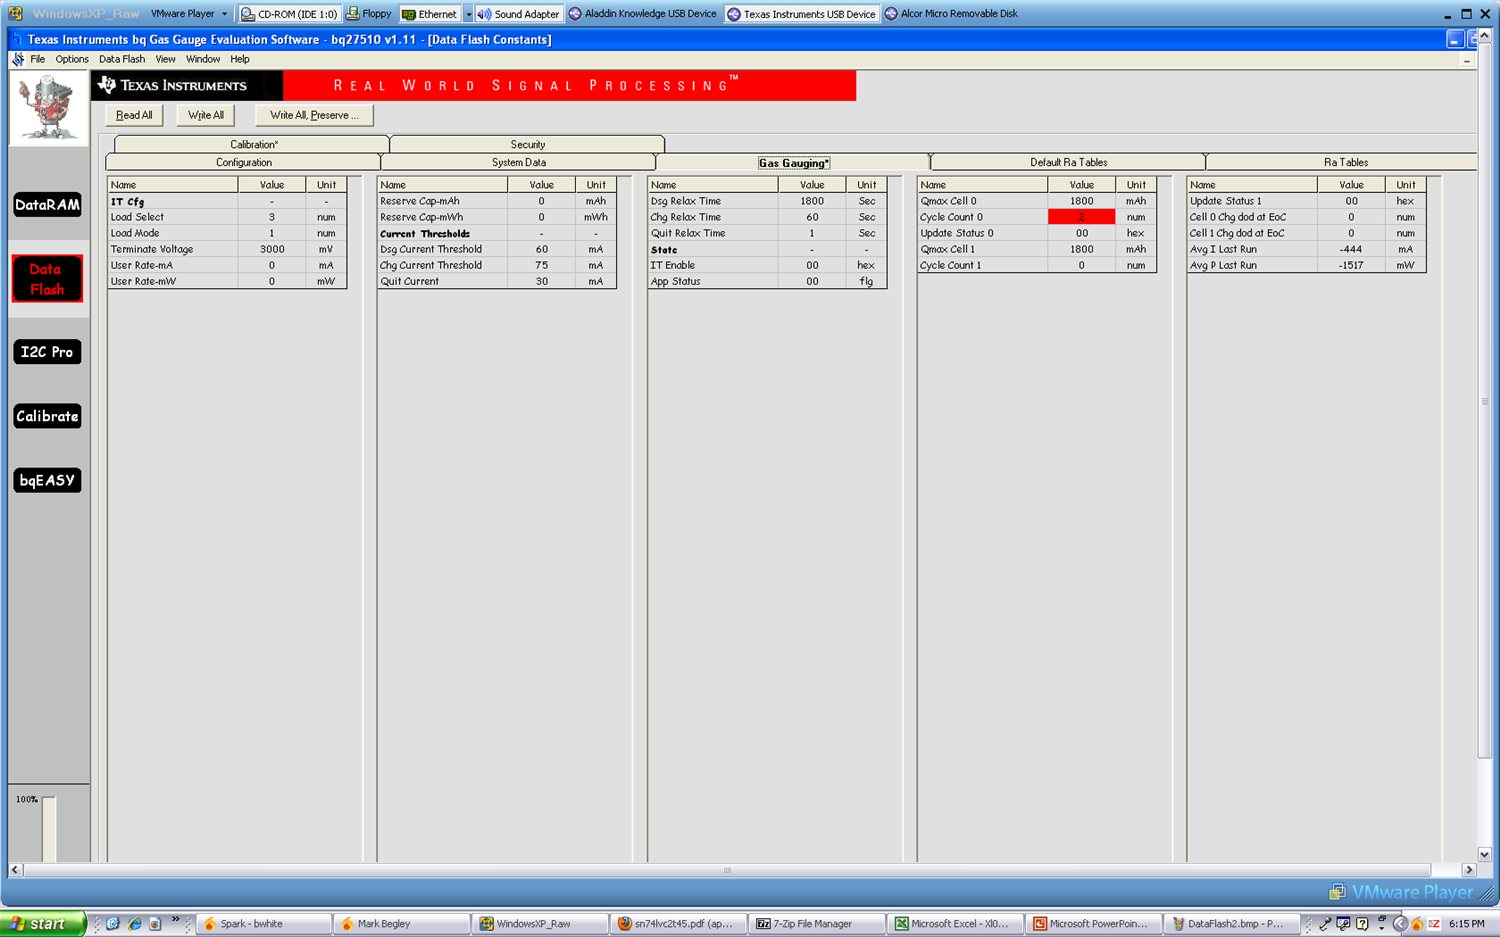Open the Data Flash menu

(x=122, y=59)
